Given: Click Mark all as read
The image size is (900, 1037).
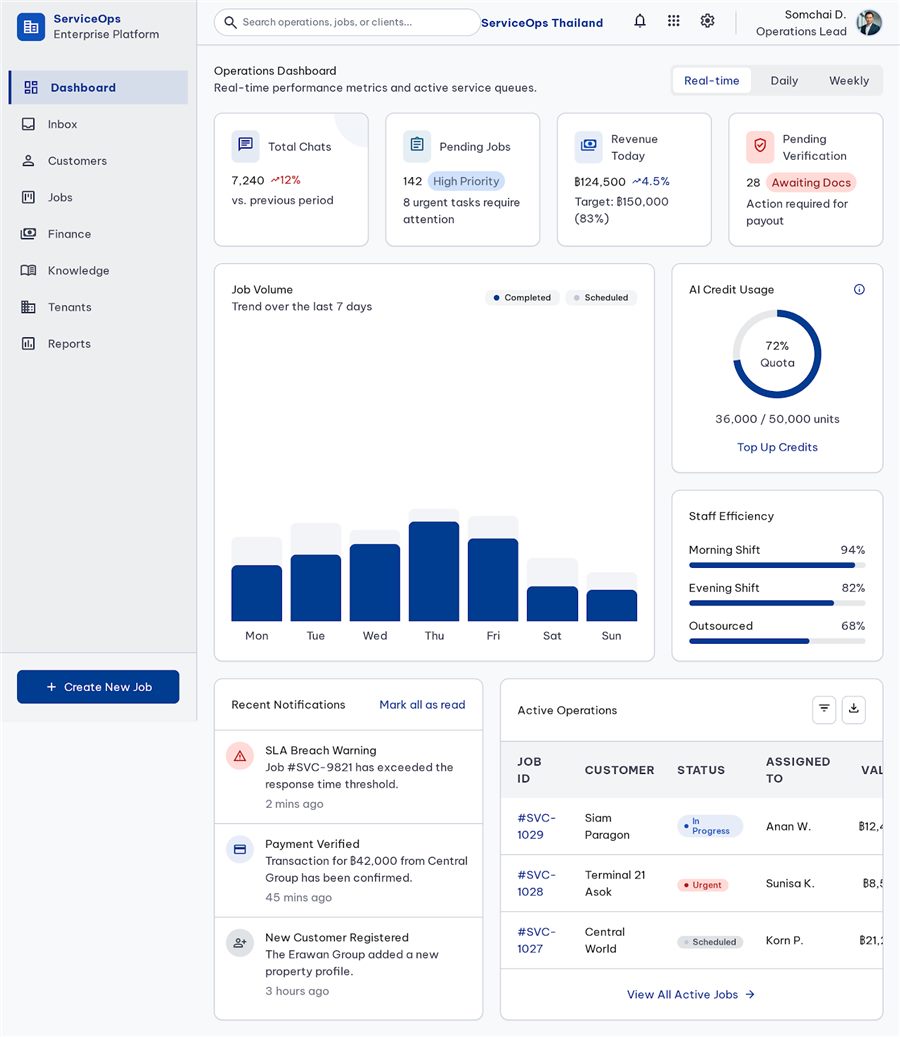Looking at the screenshot, I should (x=422, y=704).
